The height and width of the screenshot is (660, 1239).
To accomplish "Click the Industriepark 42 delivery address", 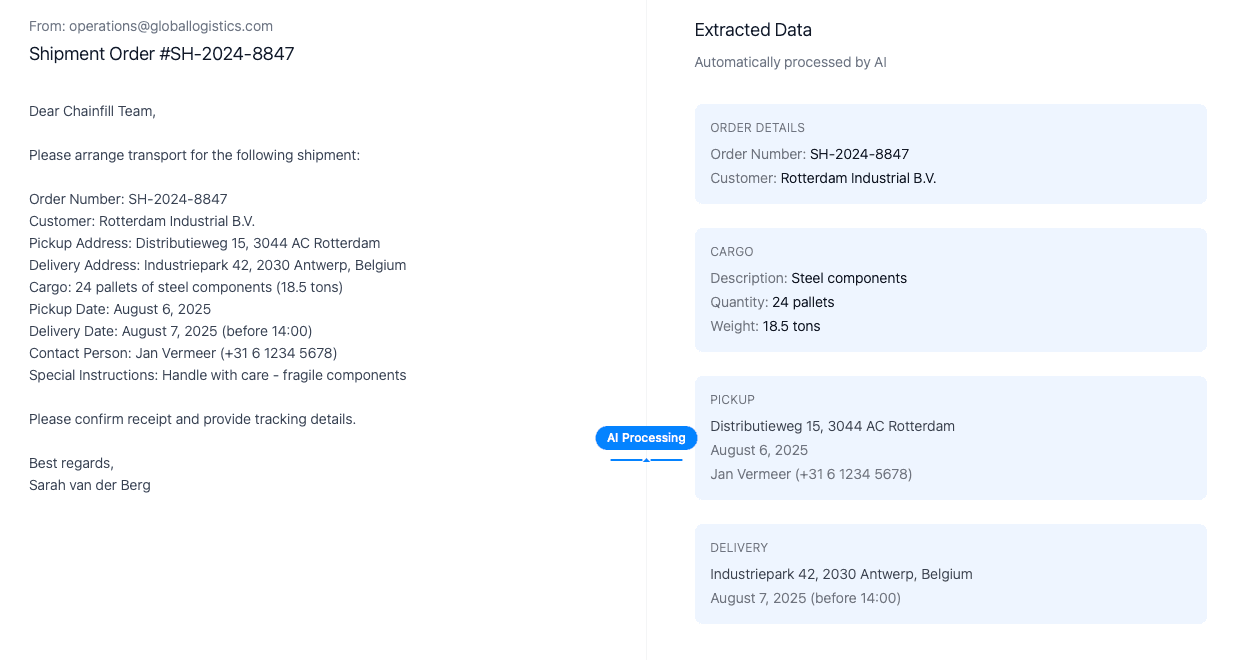I will [x=841, y=574].
